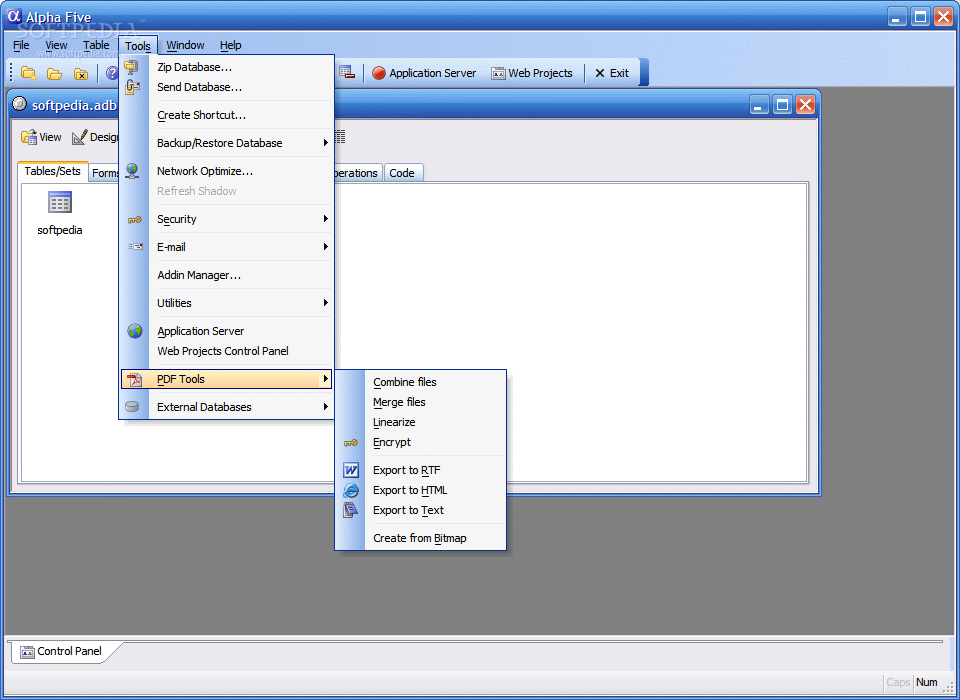960x700 pixels.
Task: Choose Export to RTF
Action: [421, 470]
